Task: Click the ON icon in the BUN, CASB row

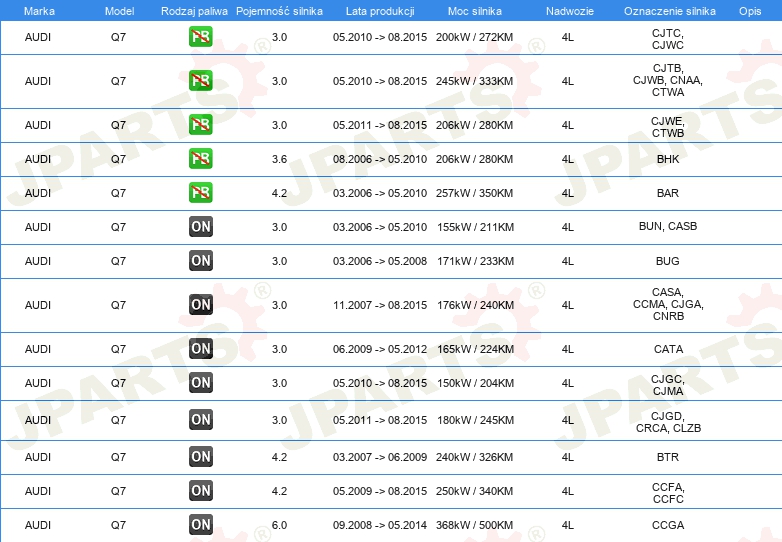Action: pyautogui.click(x=201, y=227)
